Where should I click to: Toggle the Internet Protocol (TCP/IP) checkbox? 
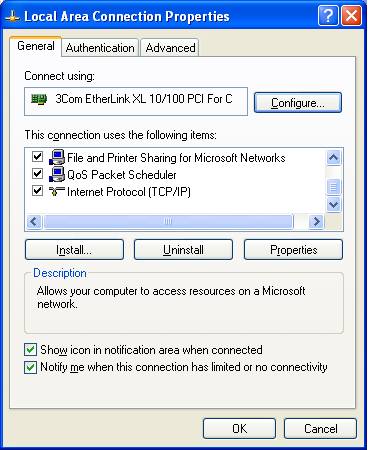coord(37,191)
